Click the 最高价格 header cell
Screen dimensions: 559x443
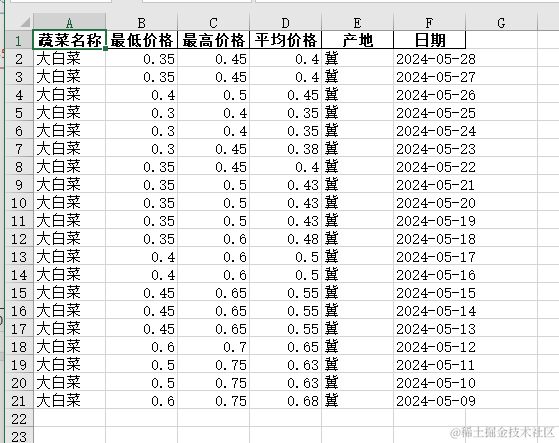pos(214,40)
